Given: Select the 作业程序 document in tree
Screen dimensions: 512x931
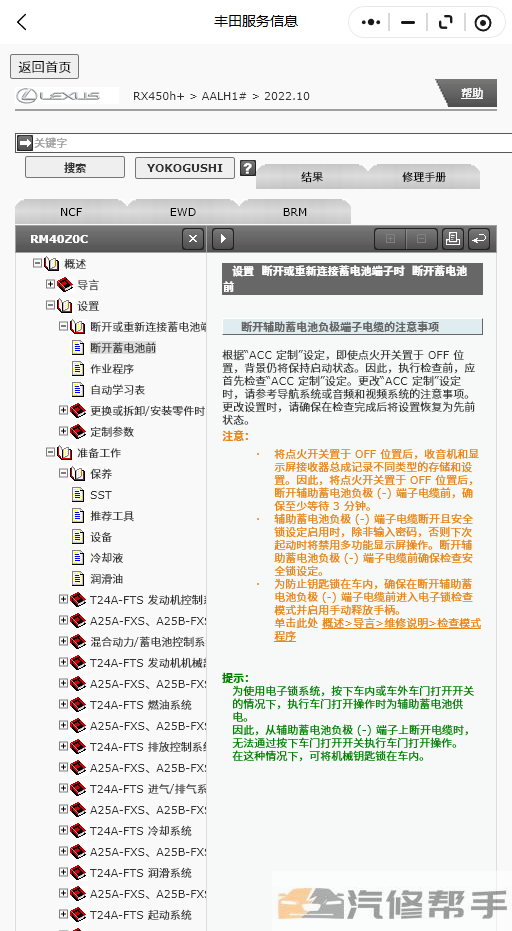Looking at the screenshot, I should click(x=112, y=369).
